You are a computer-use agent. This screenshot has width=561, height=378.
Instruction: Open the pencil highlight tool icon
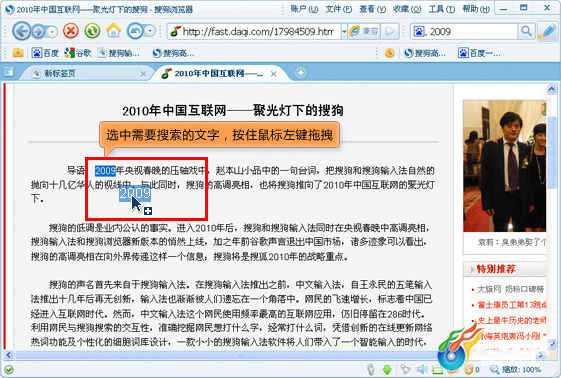[547, 31]
